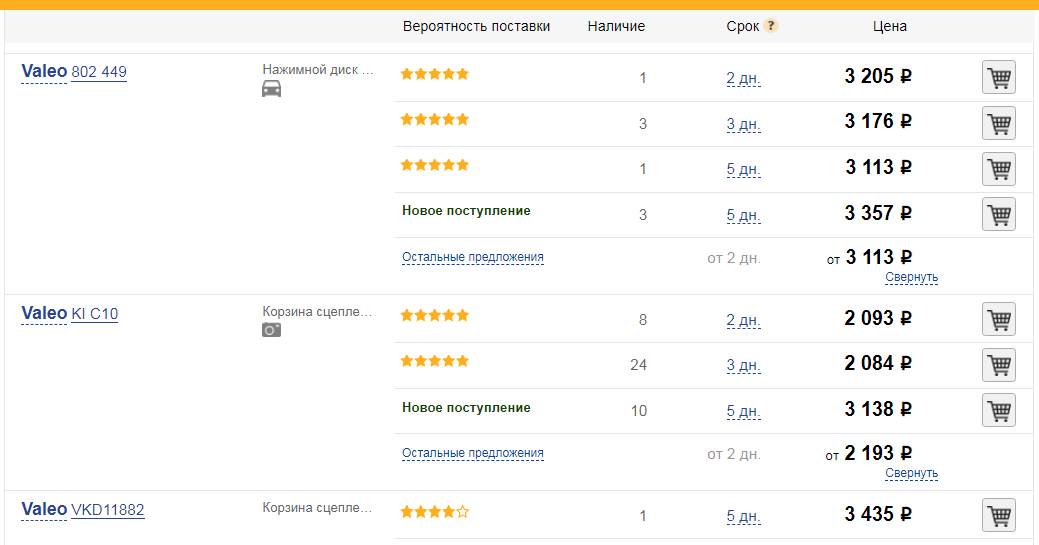Expand Остальные предложения for Valeo KI C10
1039x545 pixels.
click(473, 453)
